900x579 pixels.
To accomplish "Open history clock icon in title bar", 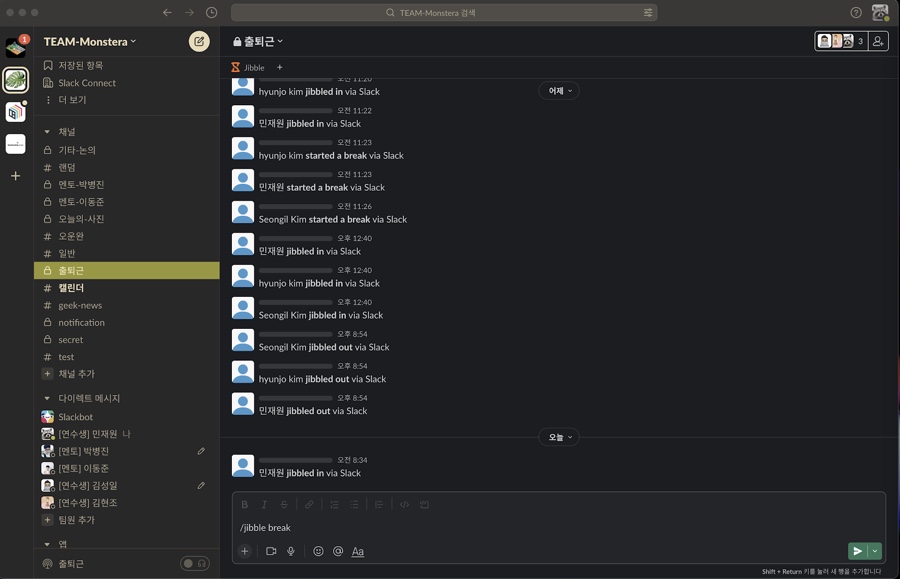I will pyautogui.click(x=212, y=13).
